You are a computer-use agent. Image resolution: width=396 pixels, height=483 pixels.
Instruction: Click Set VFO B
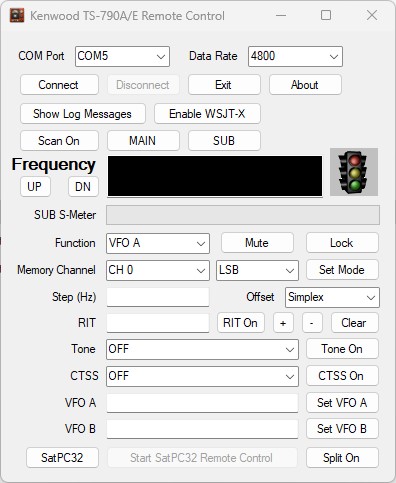pyautogui.click(x=342, y=429)
